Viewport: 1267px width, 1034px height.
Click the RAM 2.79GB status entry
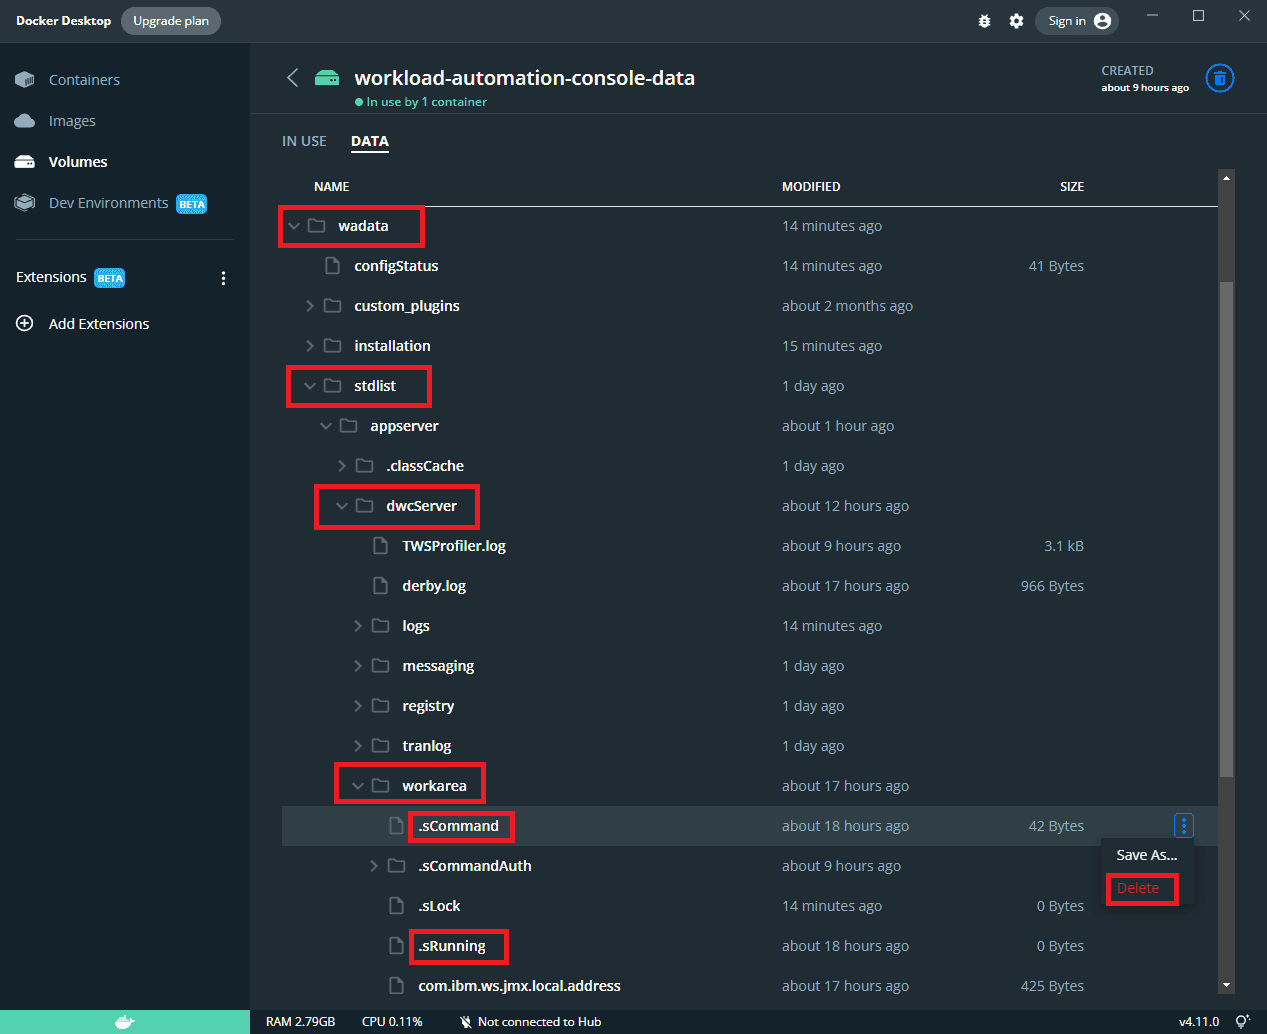coord(300,1021)
